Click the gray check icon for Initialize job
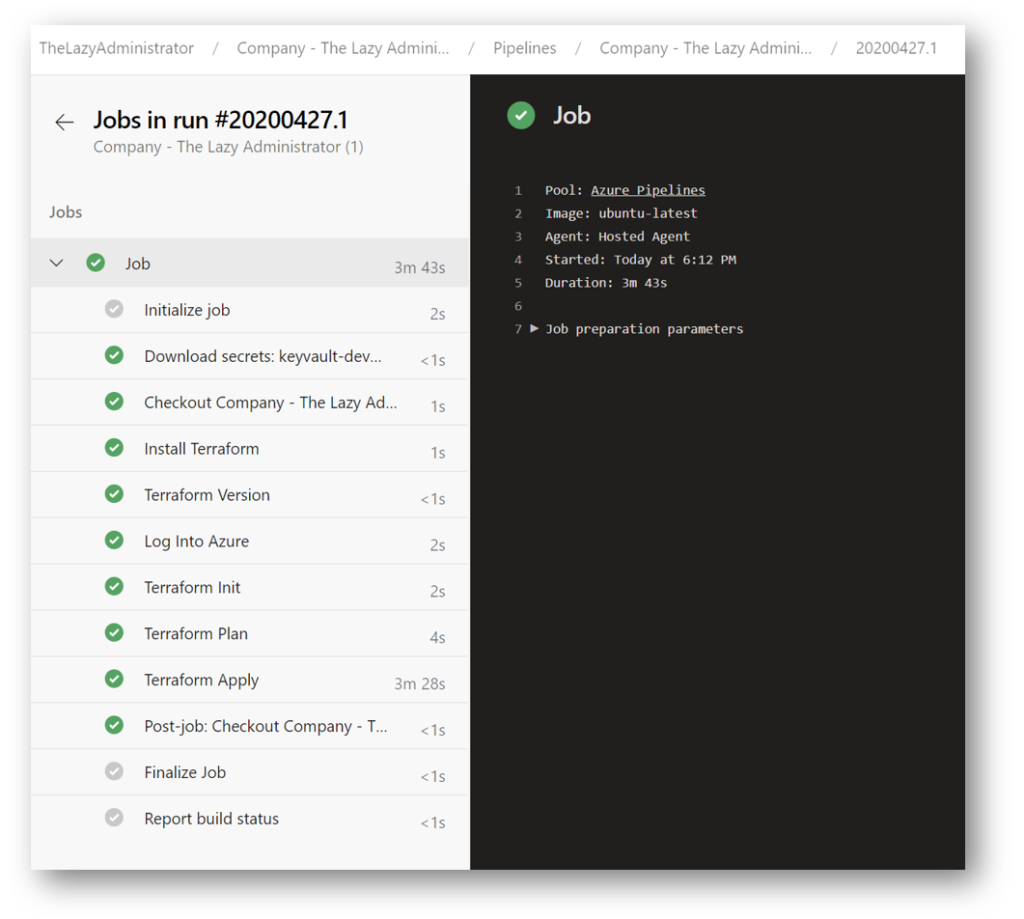The height and width of the screenshot is (919, 1024). pyautogui.click(x=114, y=309)
